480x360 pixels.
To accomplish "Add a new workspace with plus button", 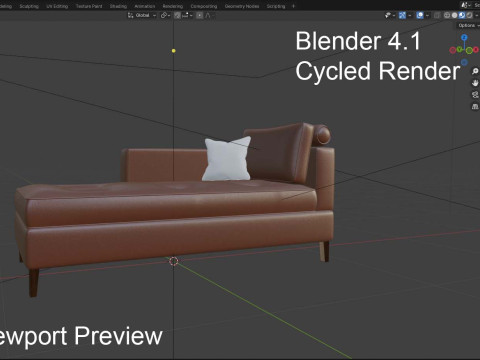I will [293, 6].
